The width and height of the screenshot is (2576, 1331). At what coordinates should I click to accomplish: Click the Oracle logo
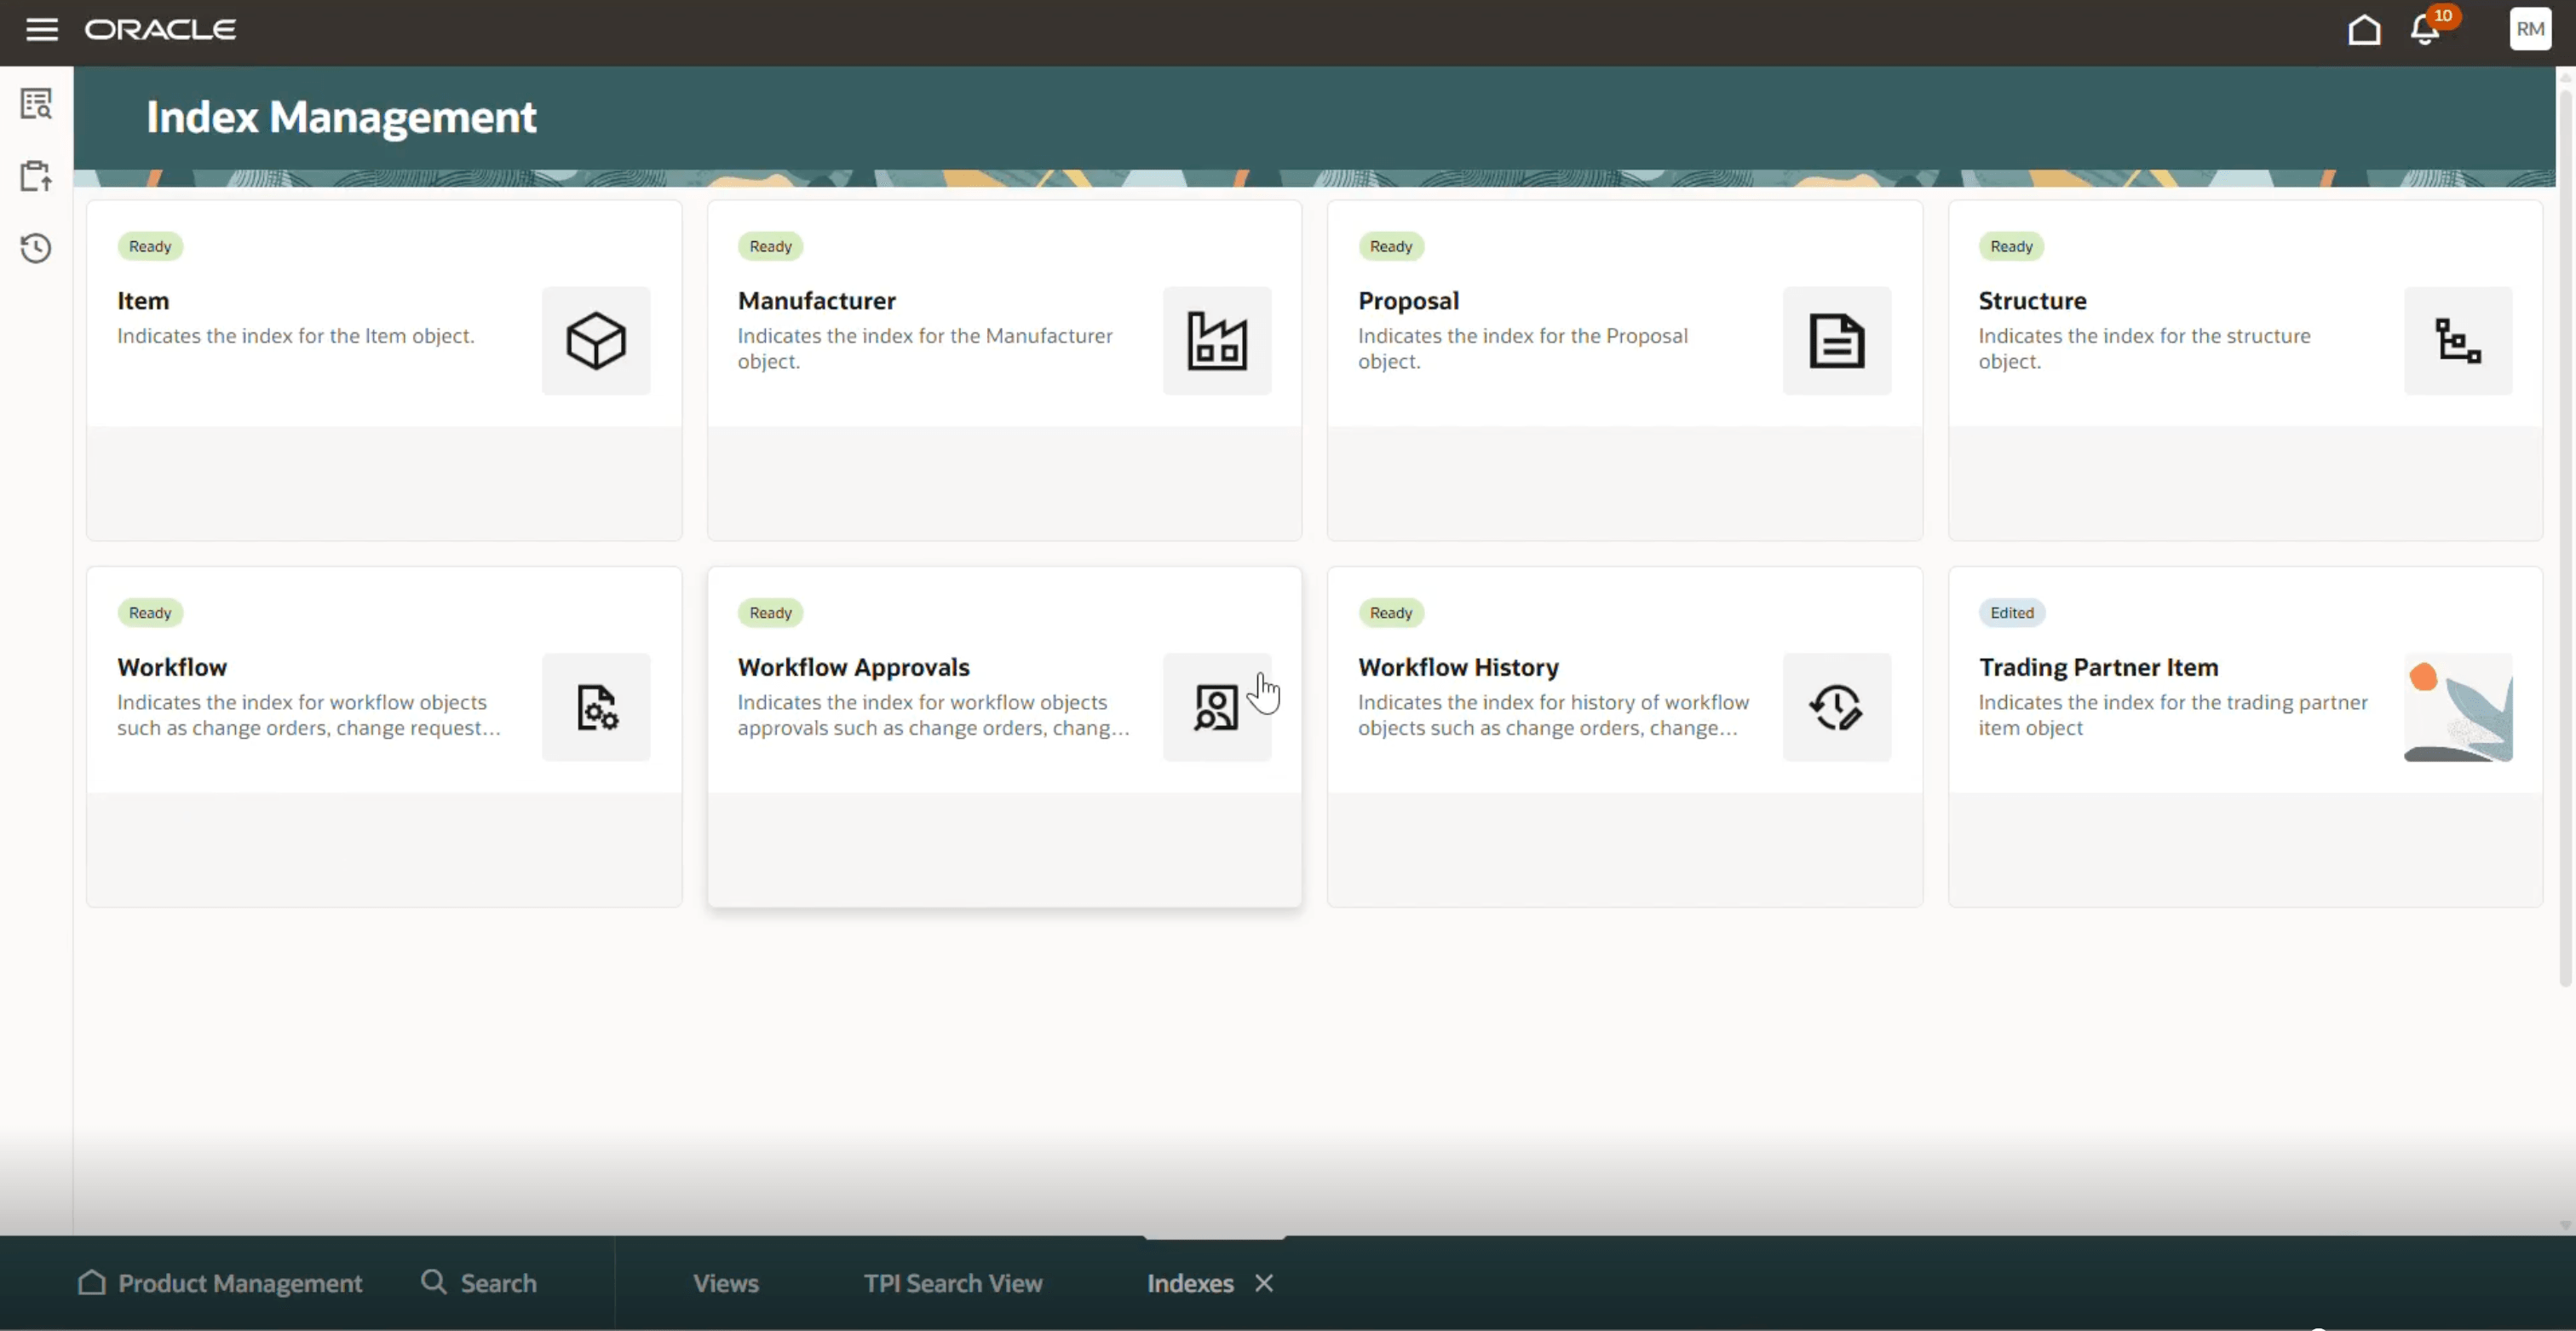coord(160,29)
